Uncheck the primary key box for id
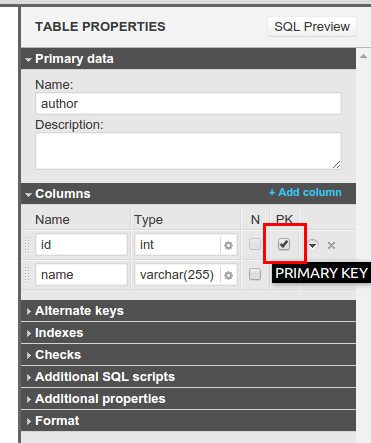 (x=284, y=244)
